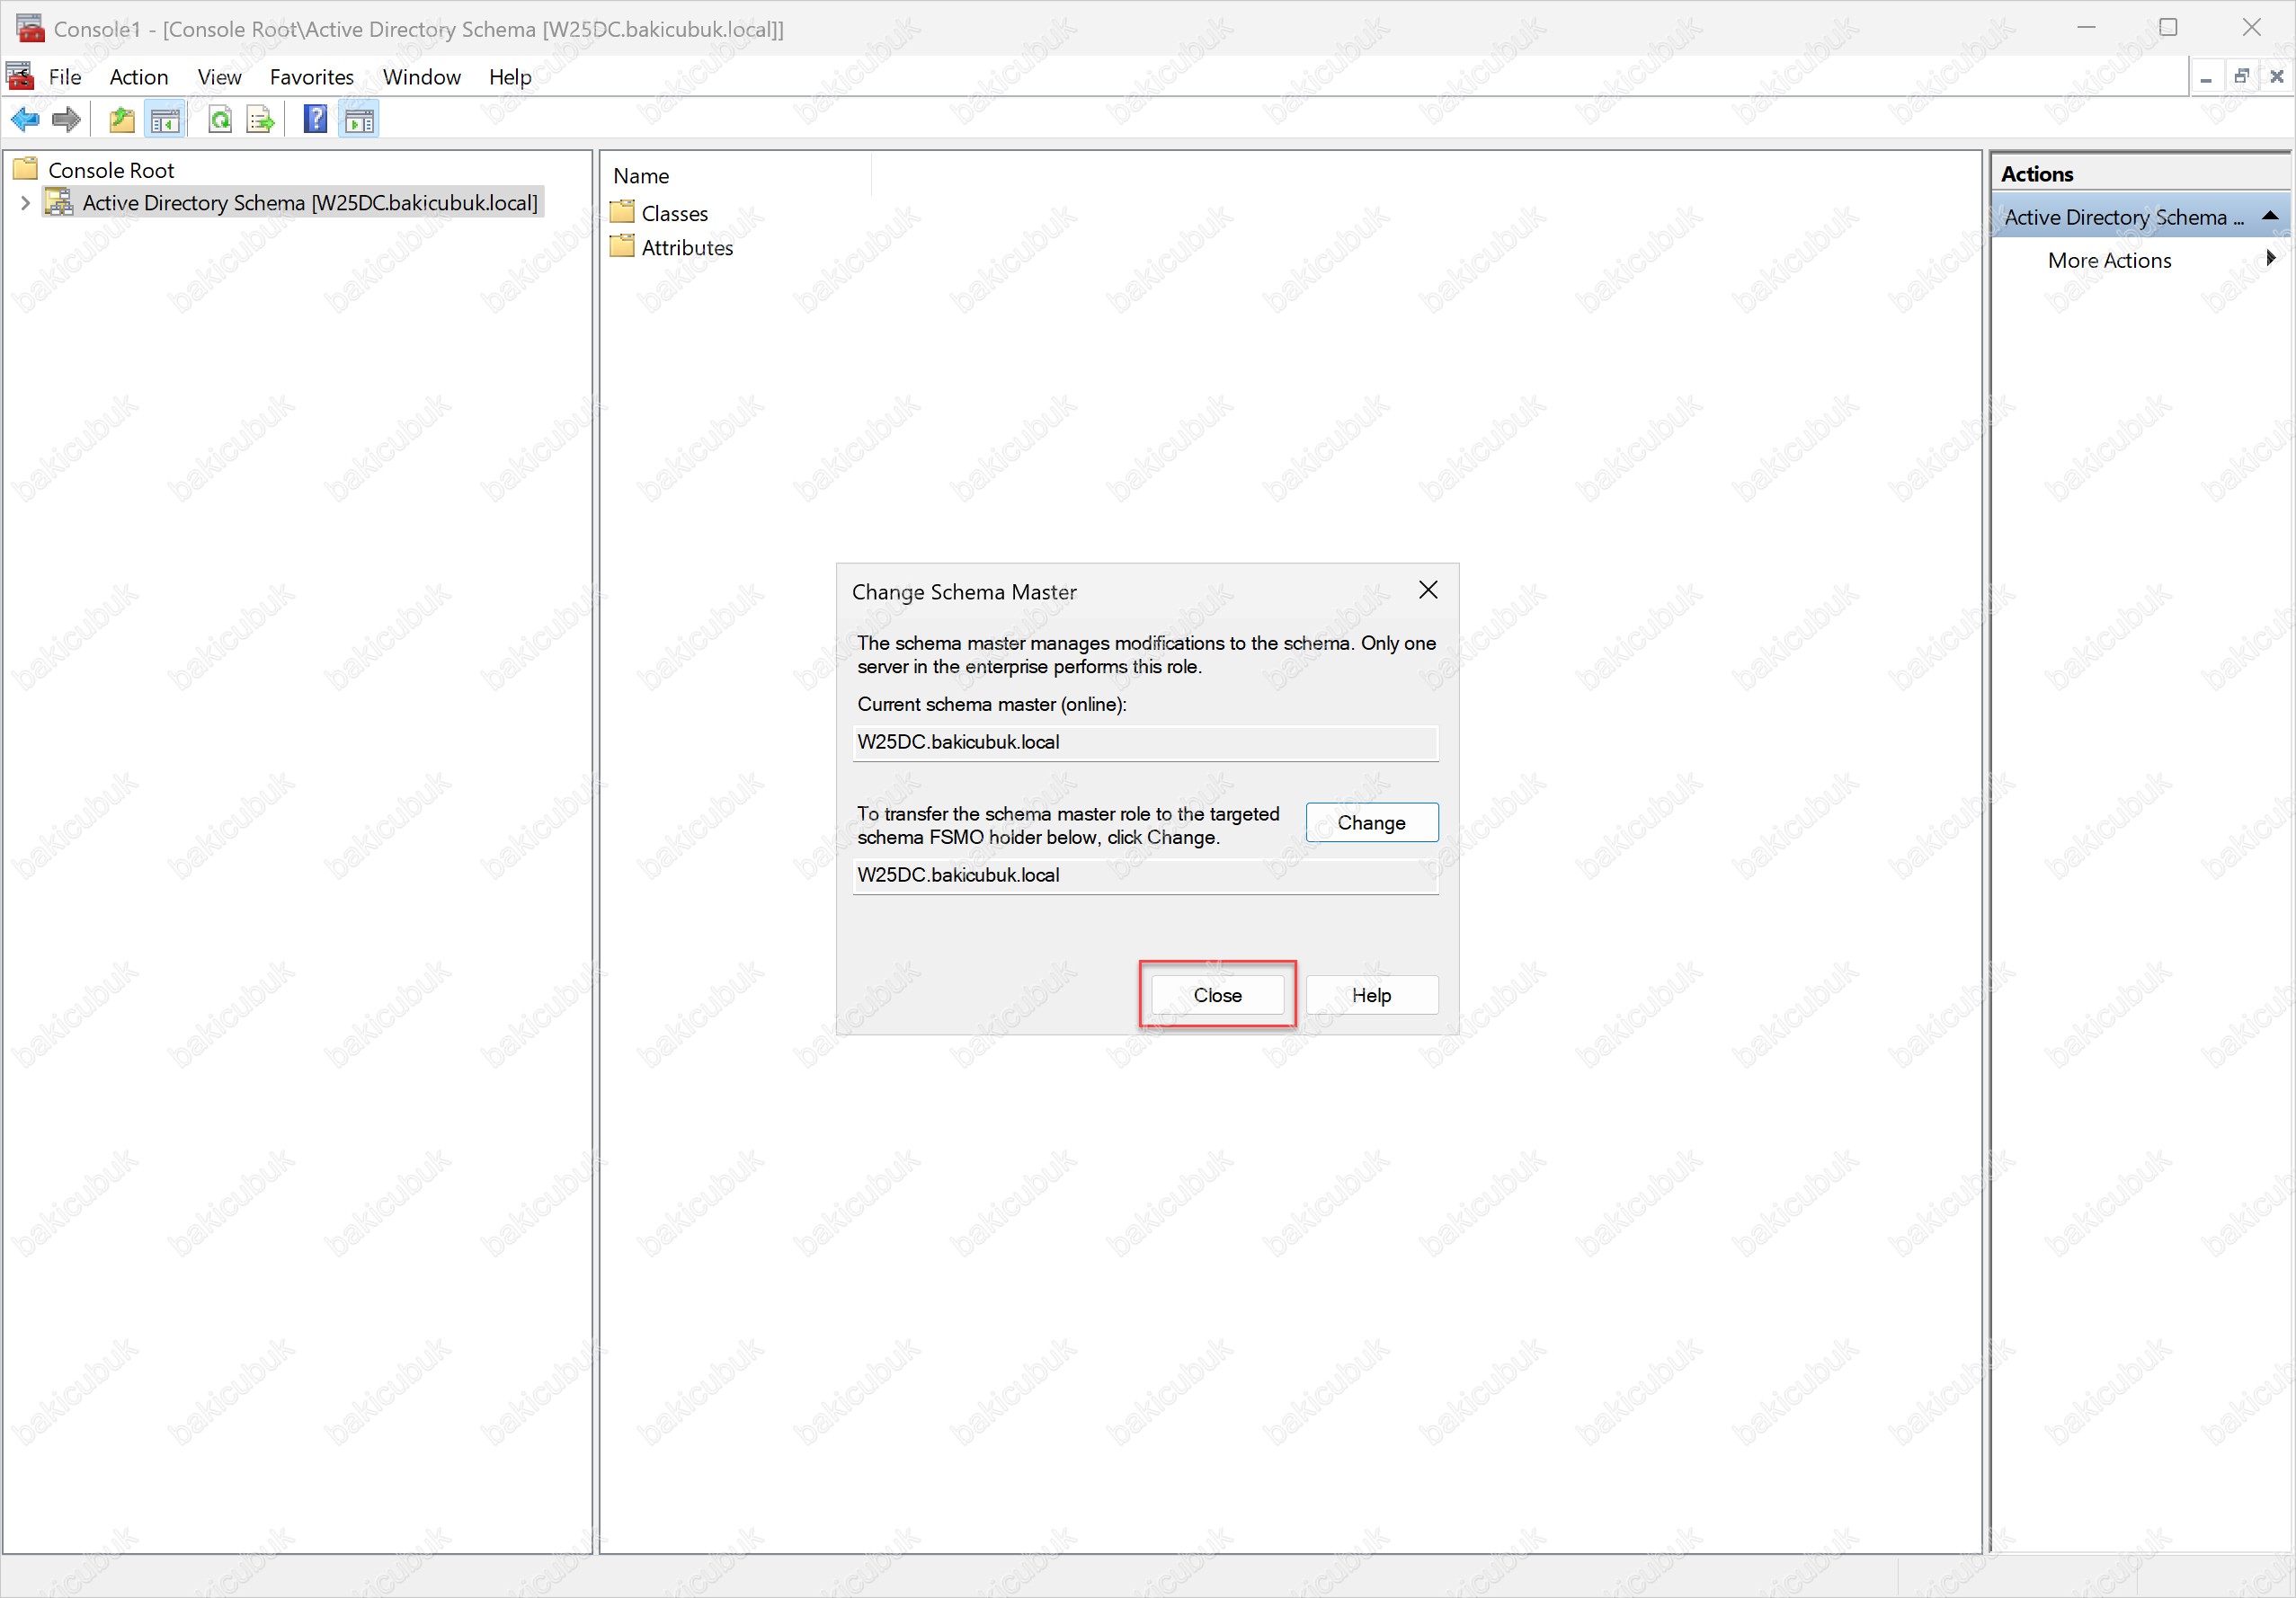The height and width of the screenshot is (1598, 2296).
Task: Open the File menu
Action: coord(65,77)
